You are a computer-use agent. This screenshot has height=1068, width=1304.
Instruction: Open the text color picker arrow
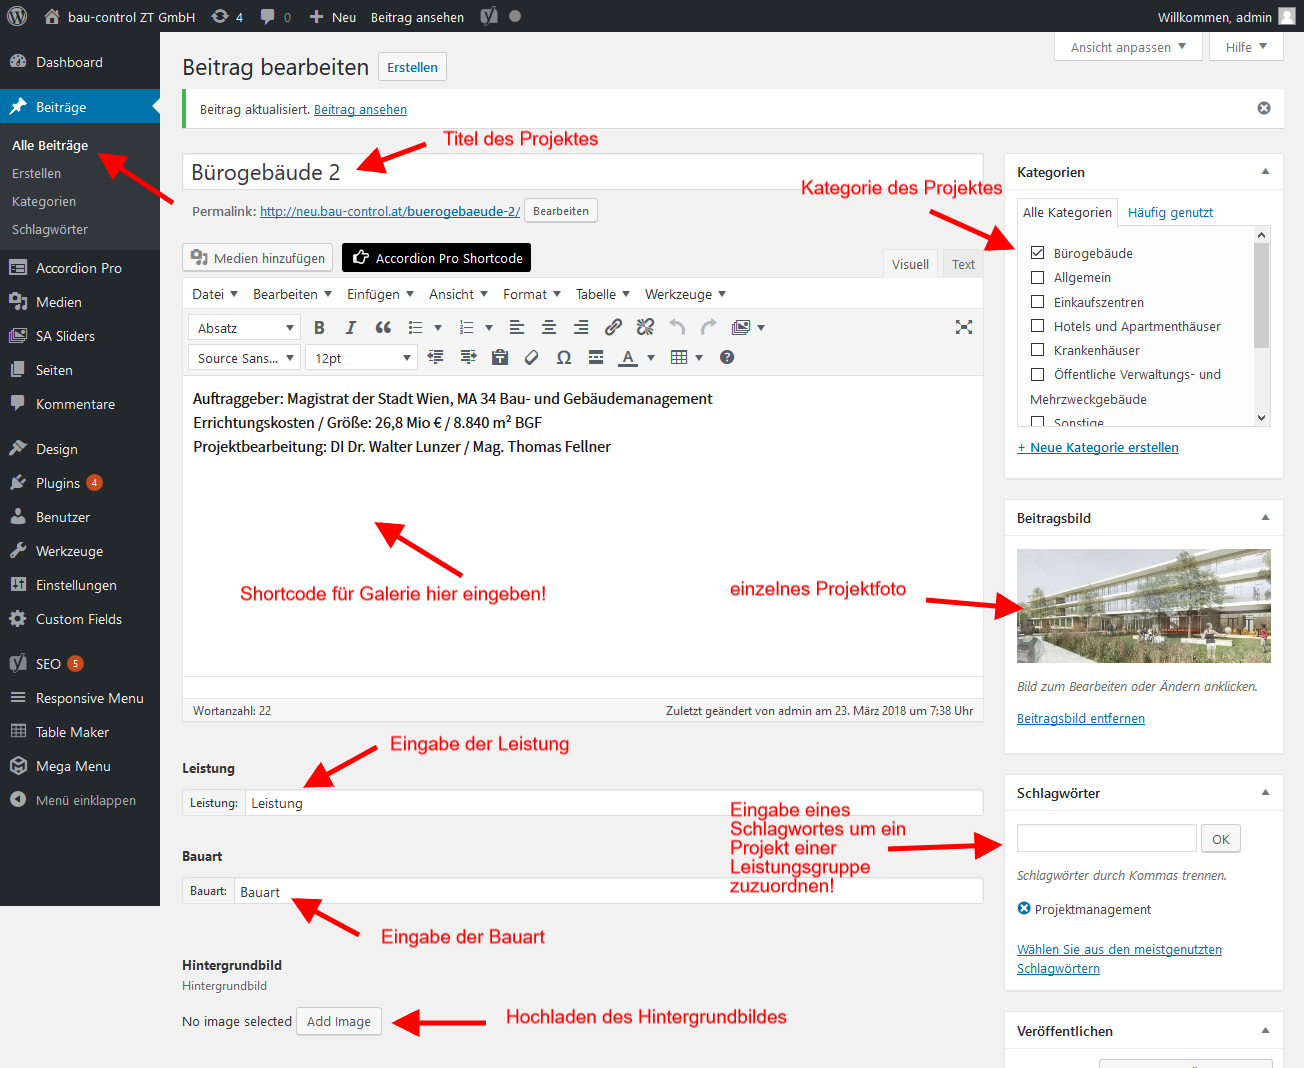(x=651, y=358)
